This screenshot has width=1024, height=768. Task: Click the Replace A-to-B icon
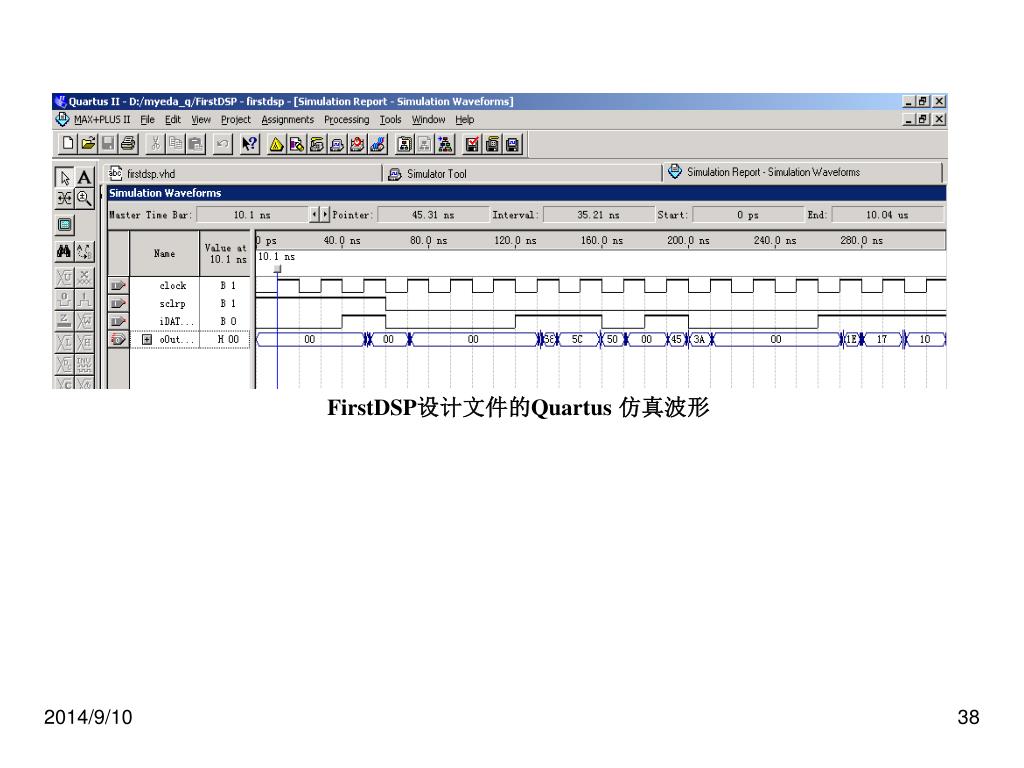point(84,251)
